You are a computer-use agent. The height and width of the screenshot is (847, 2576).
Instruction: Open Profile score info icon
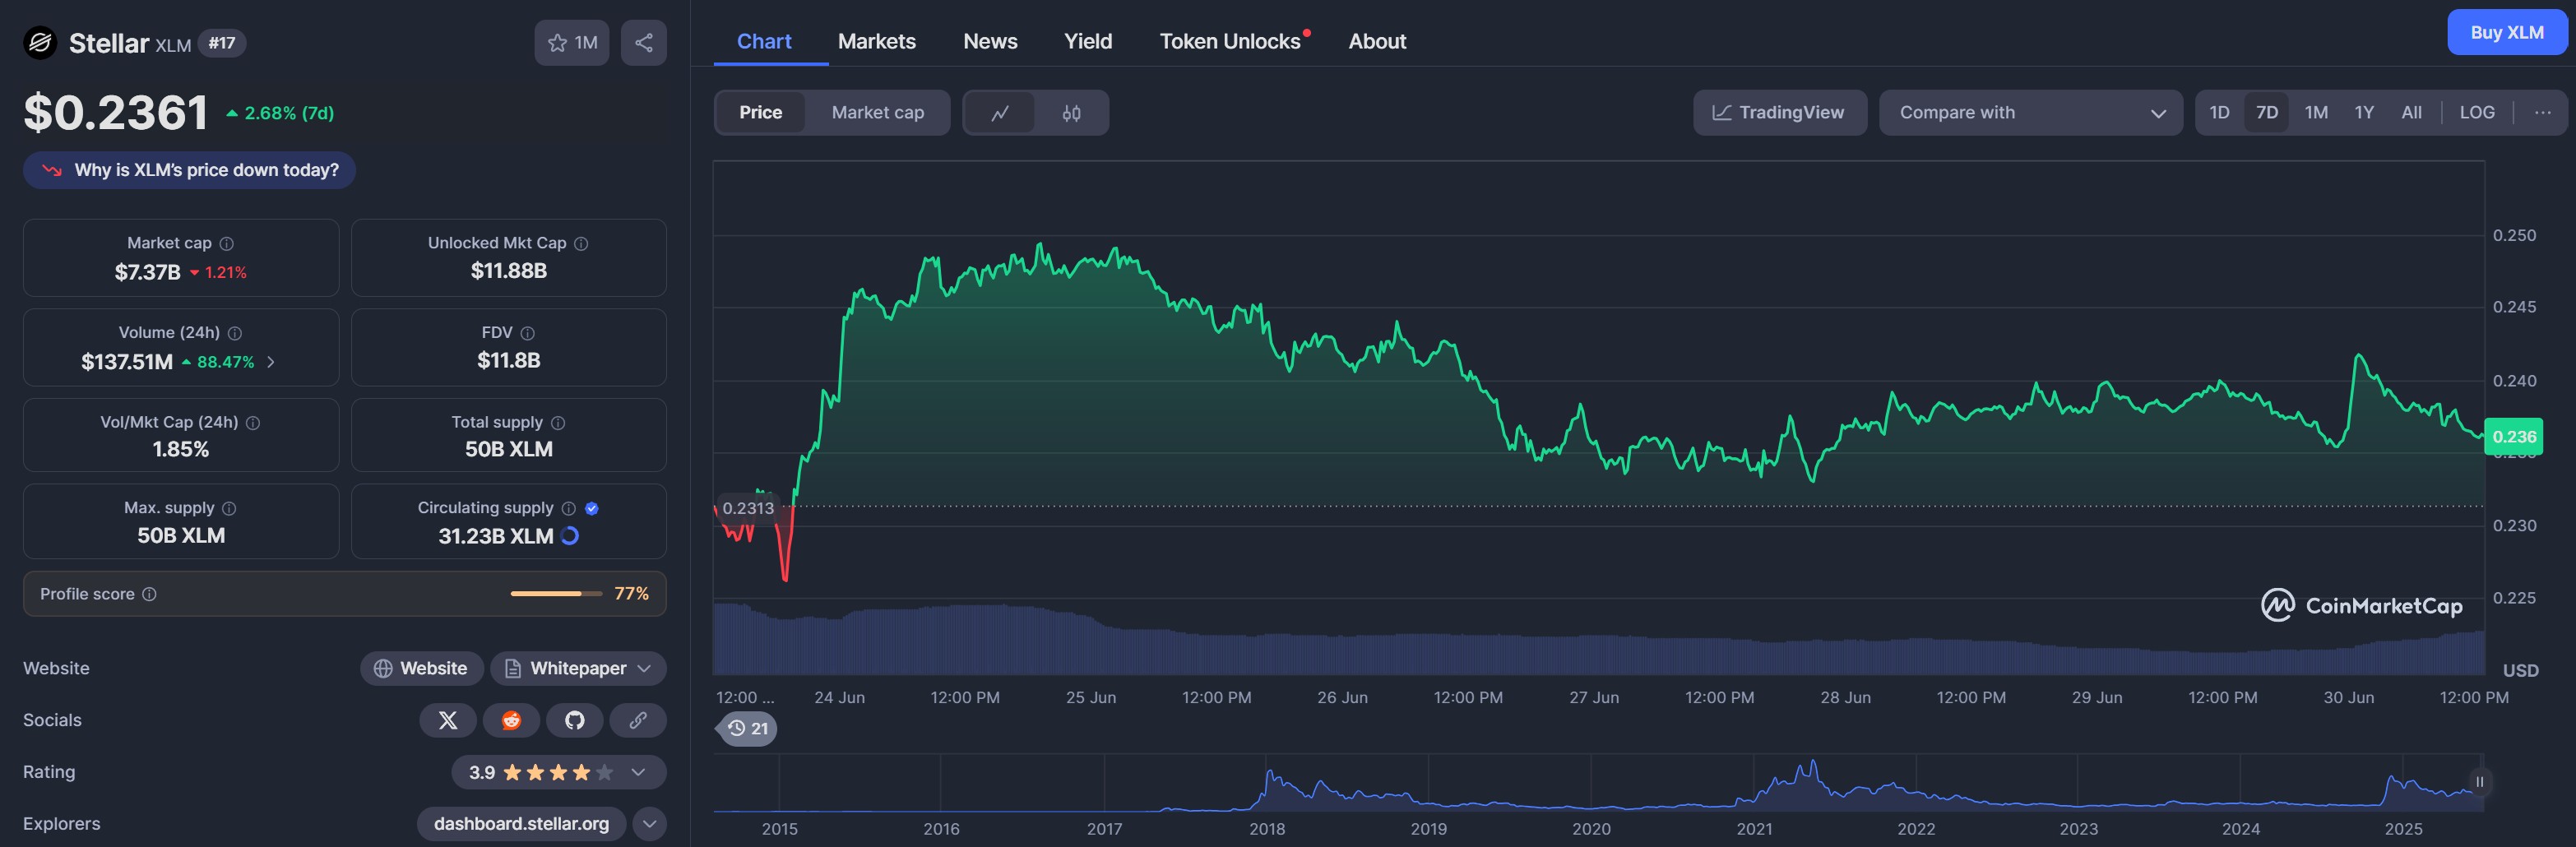pos(149,594)
